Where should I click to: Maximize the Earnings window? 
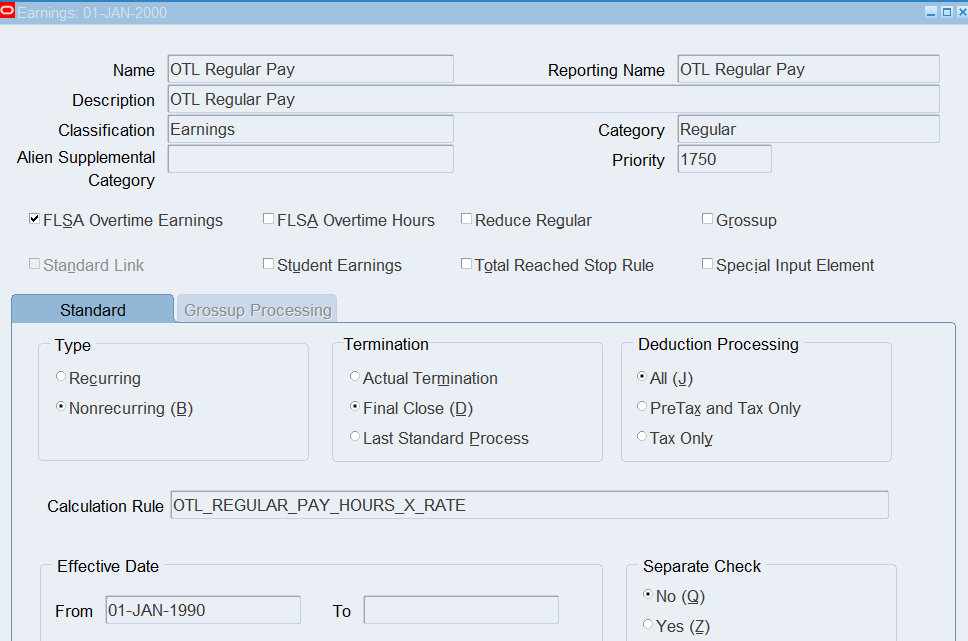click(x=946, y=12)
